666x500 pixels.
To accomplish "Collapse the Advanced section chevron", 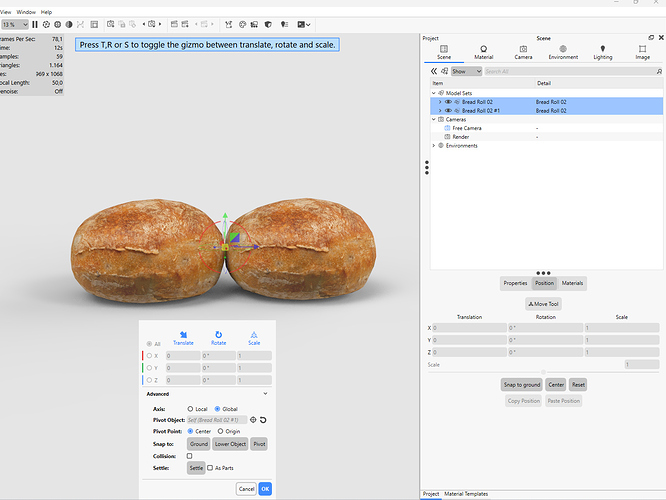I will [x=265, y=394].
